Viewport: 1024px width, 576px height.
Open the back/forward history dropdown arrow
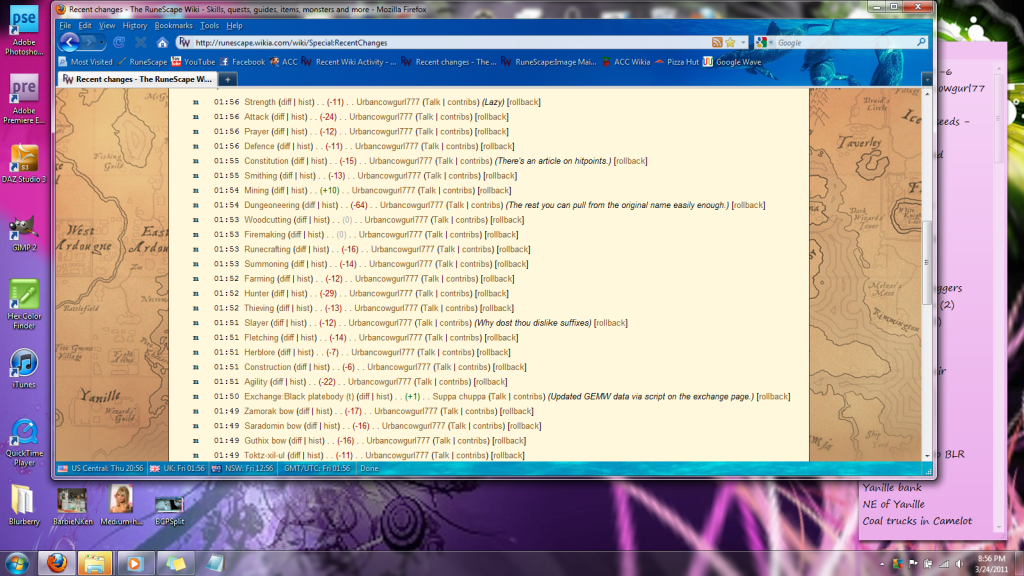pos(102,42)
